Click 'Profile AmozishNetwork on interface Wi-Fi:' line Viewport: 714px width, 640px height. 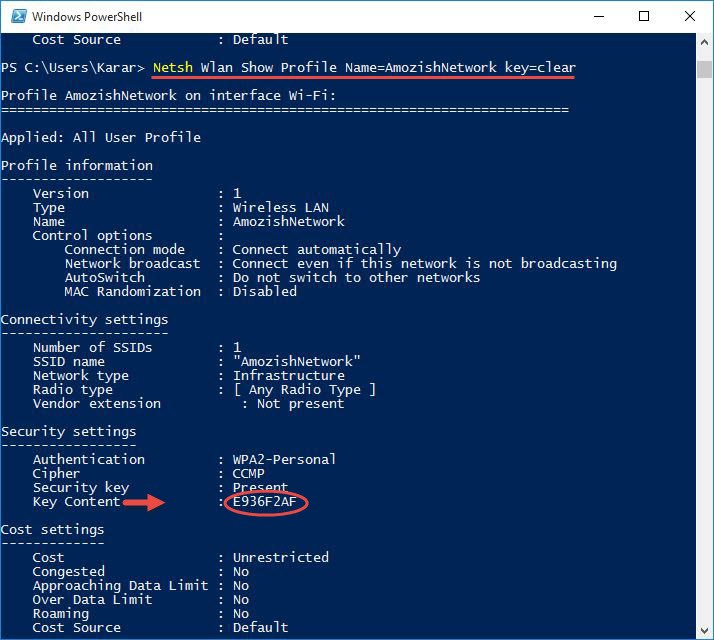point(168,96)
